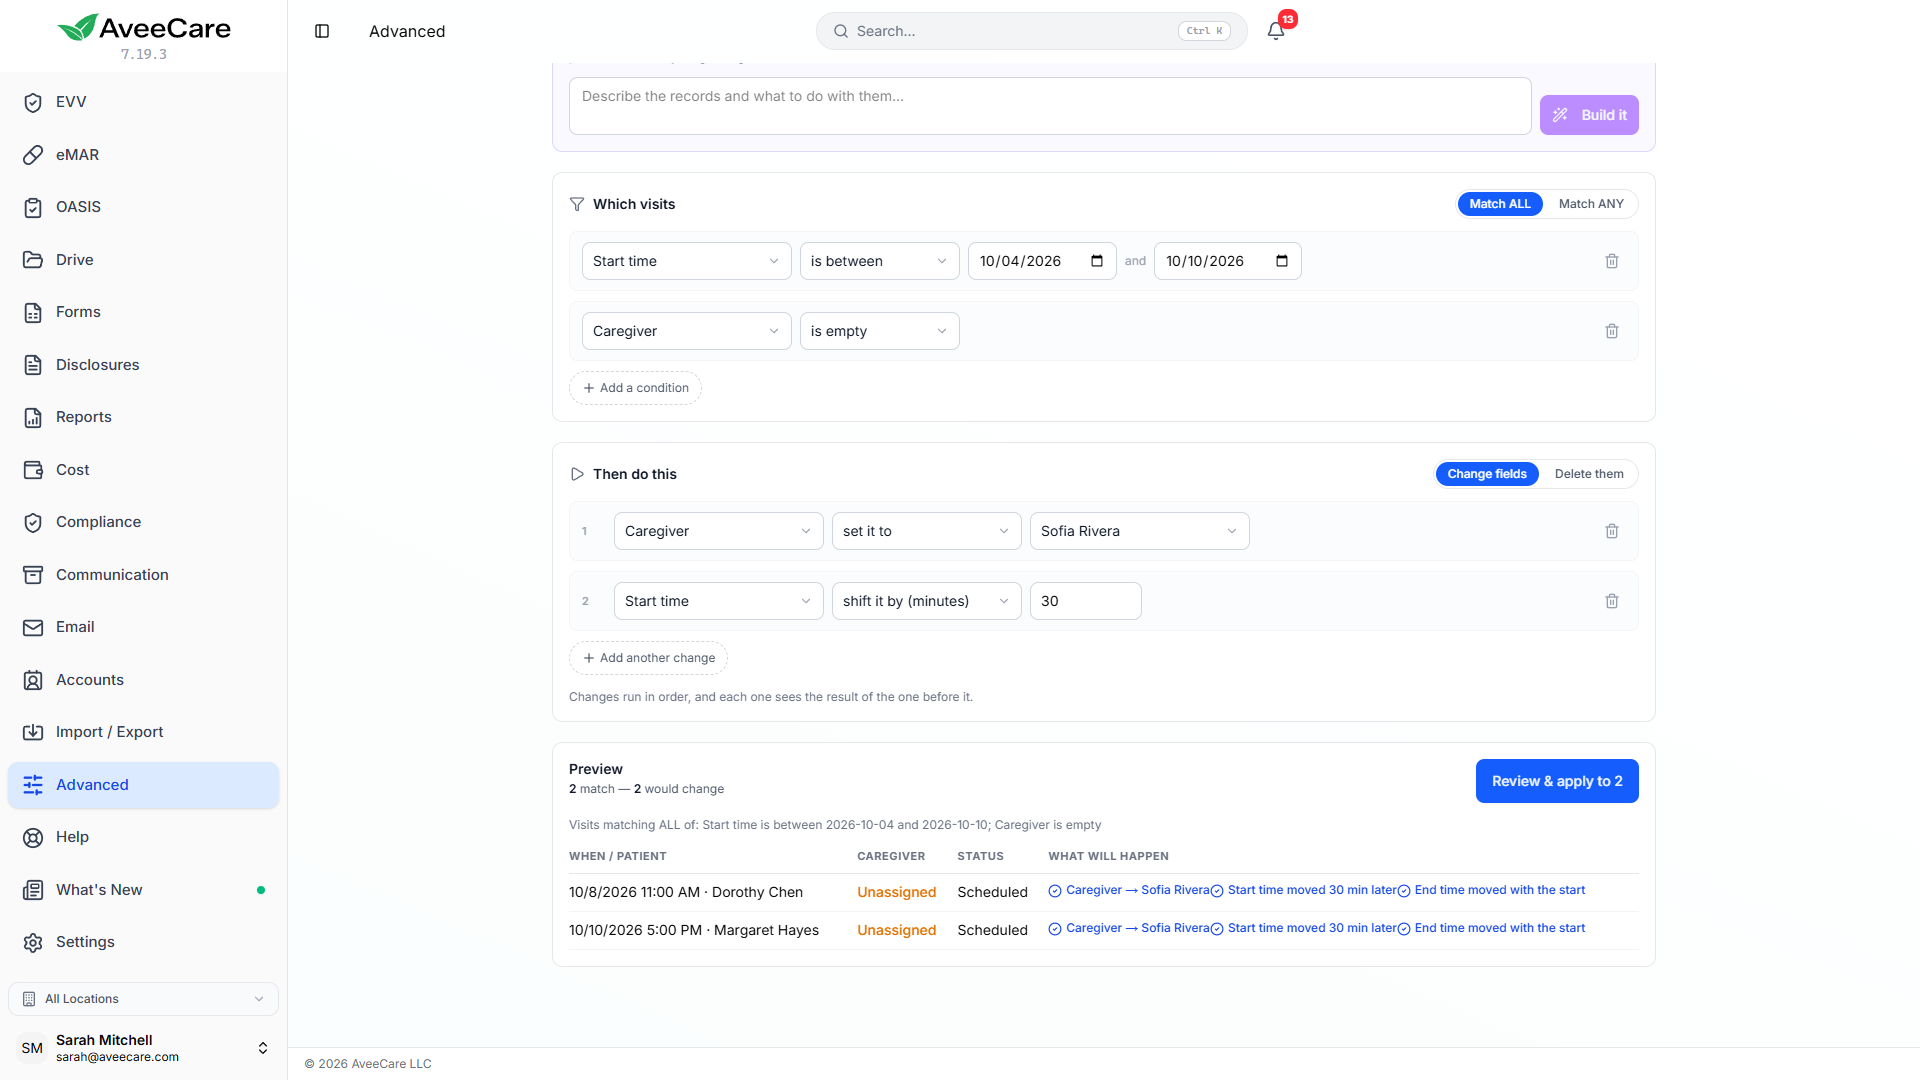1920x1080 pixels.
Task: Switch to Delete them mode
Action: [1589, 474]
